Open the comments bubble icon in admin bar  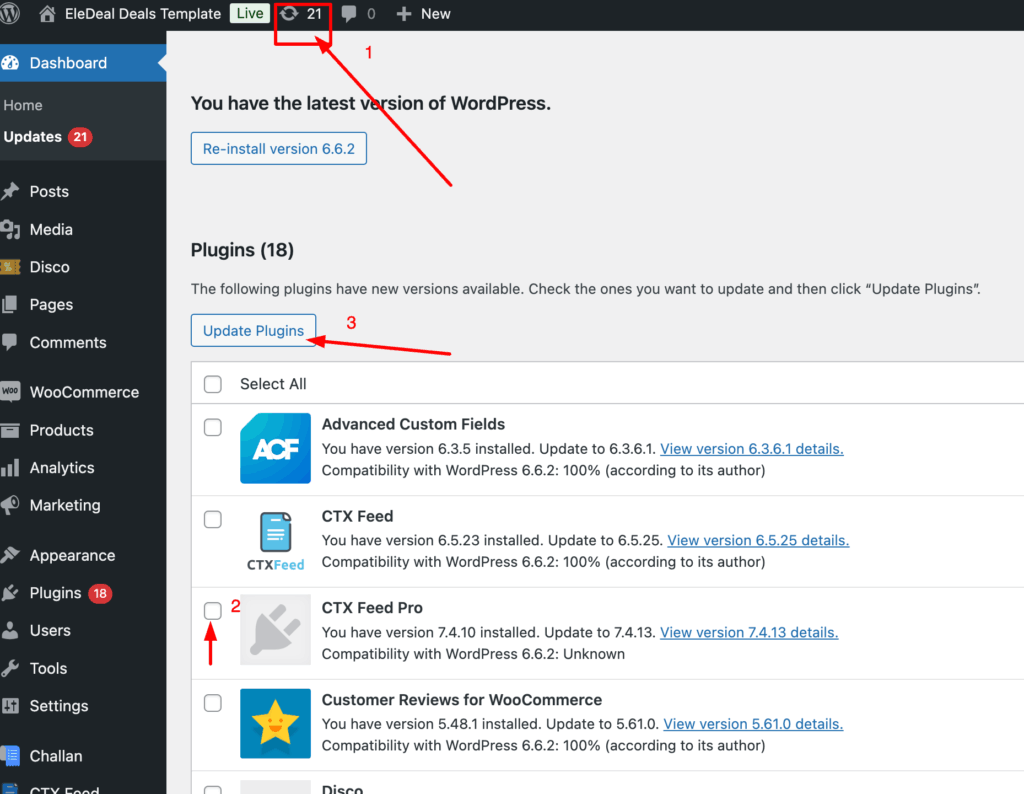[x=349, y=14]
